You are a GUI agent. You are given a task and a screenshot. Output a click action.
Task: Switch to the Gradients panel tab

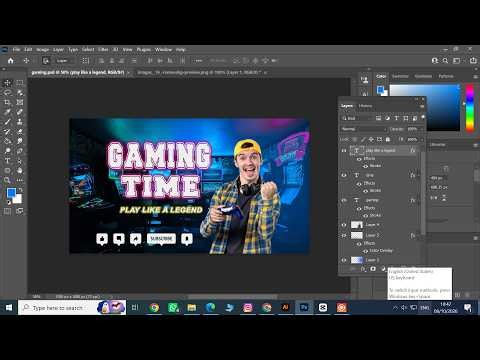(x=423, y=76)
